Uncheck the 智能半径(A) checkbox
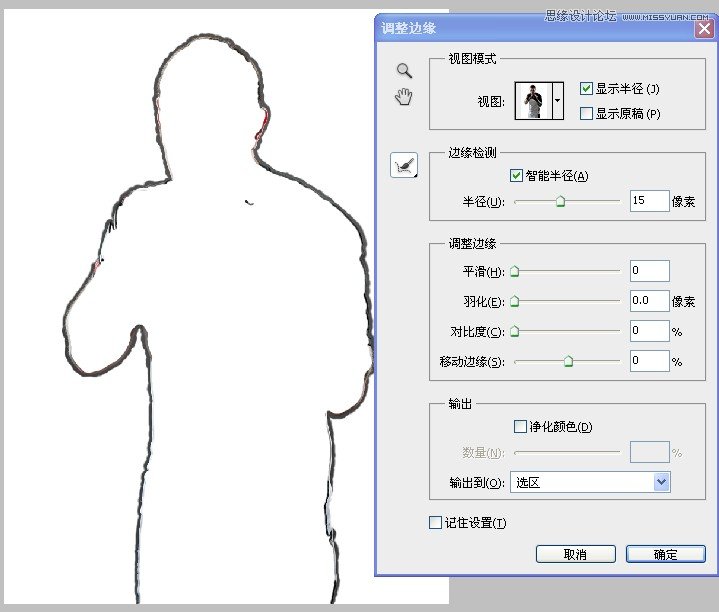This screenshot has width=719, height=612. pyautogui.click(x=516, y=175)
